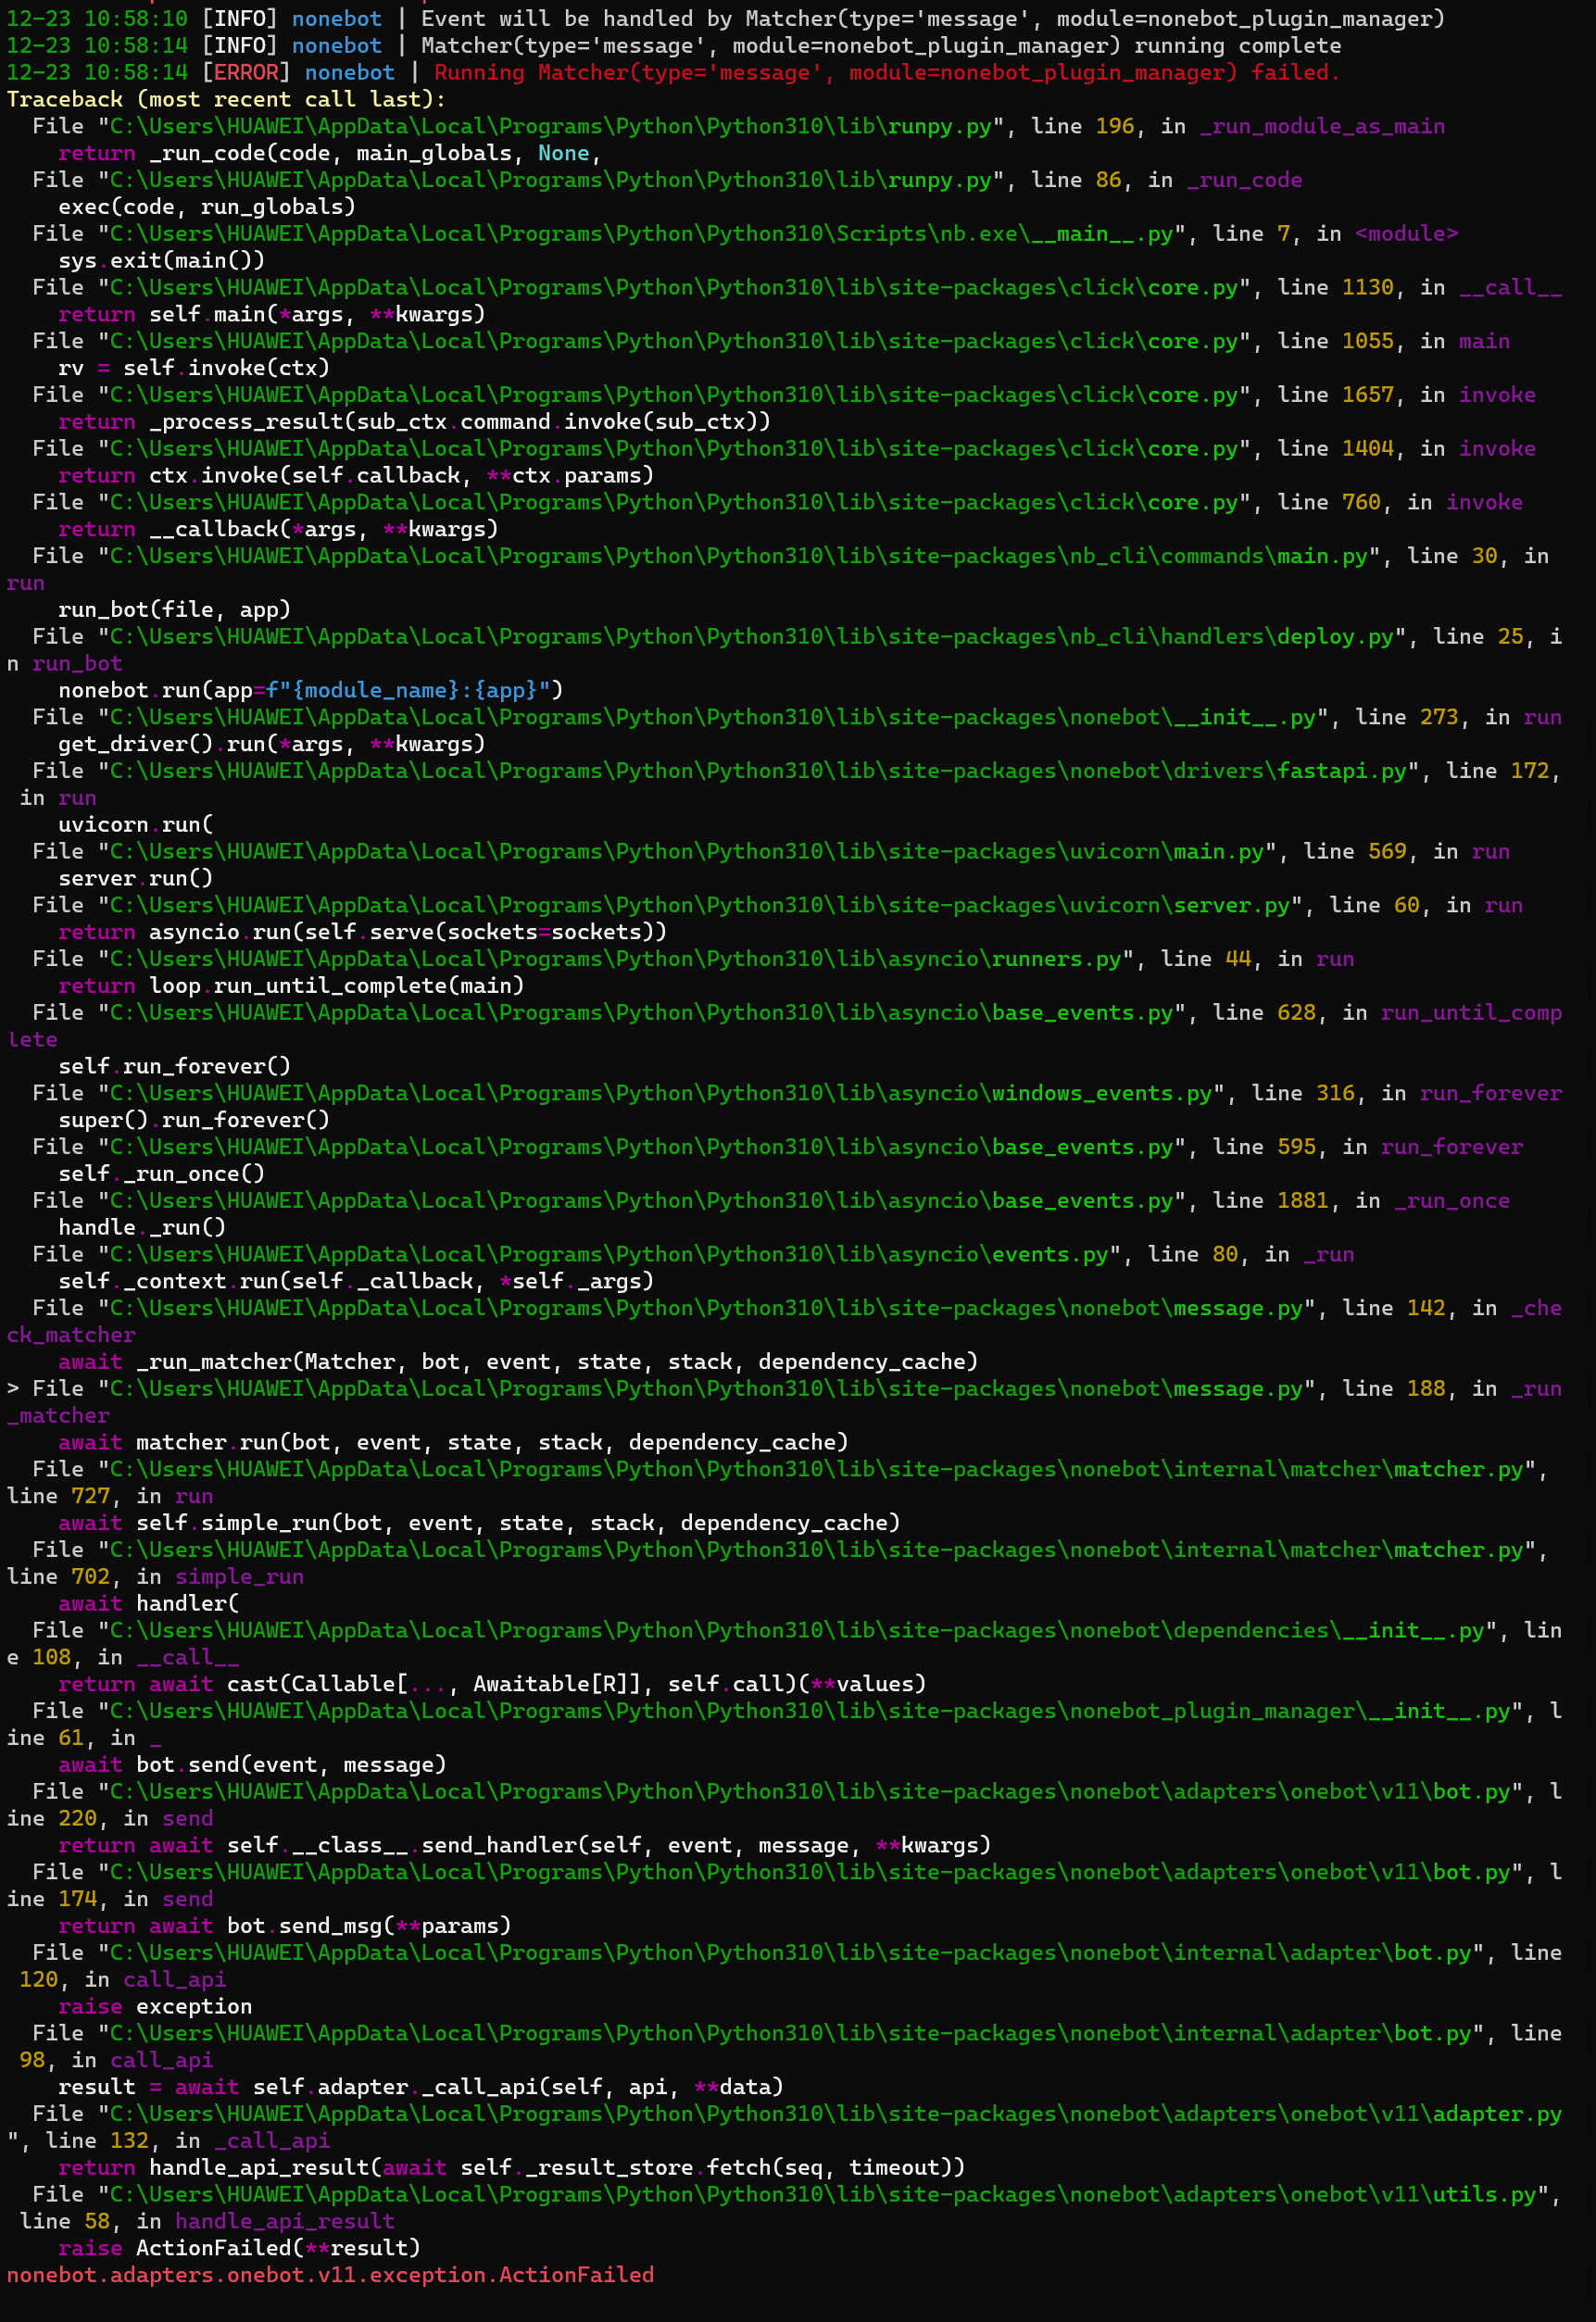Click the 'runners.py' file name
This screenshot has height=2322, width=1596.
pyautogui.click(x=1056, y=959)
